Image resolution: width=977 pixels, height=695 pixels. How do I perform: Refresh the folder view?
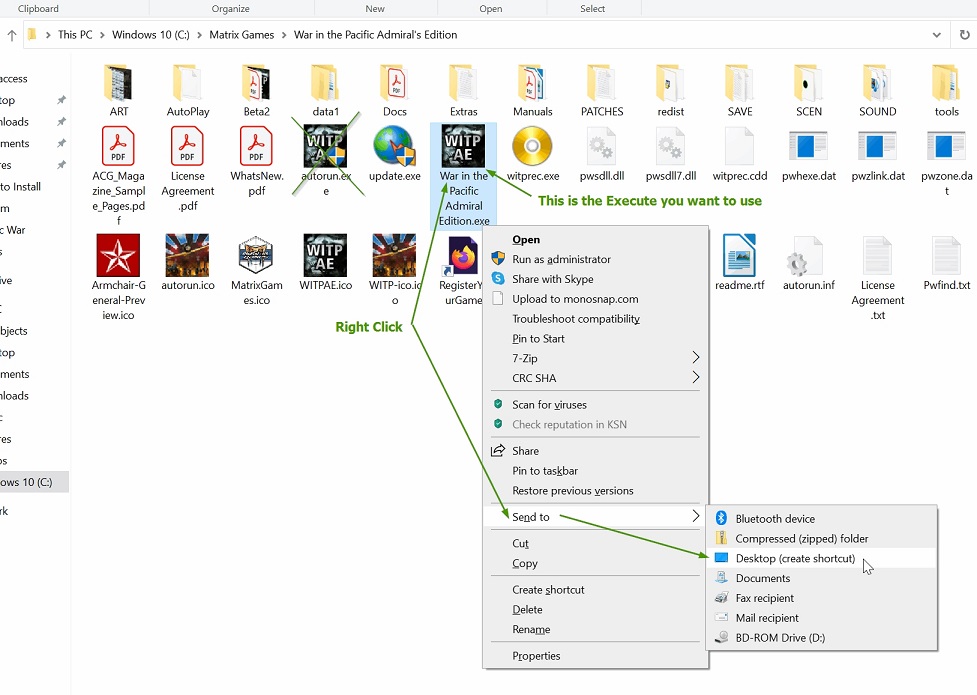(964, 35)
